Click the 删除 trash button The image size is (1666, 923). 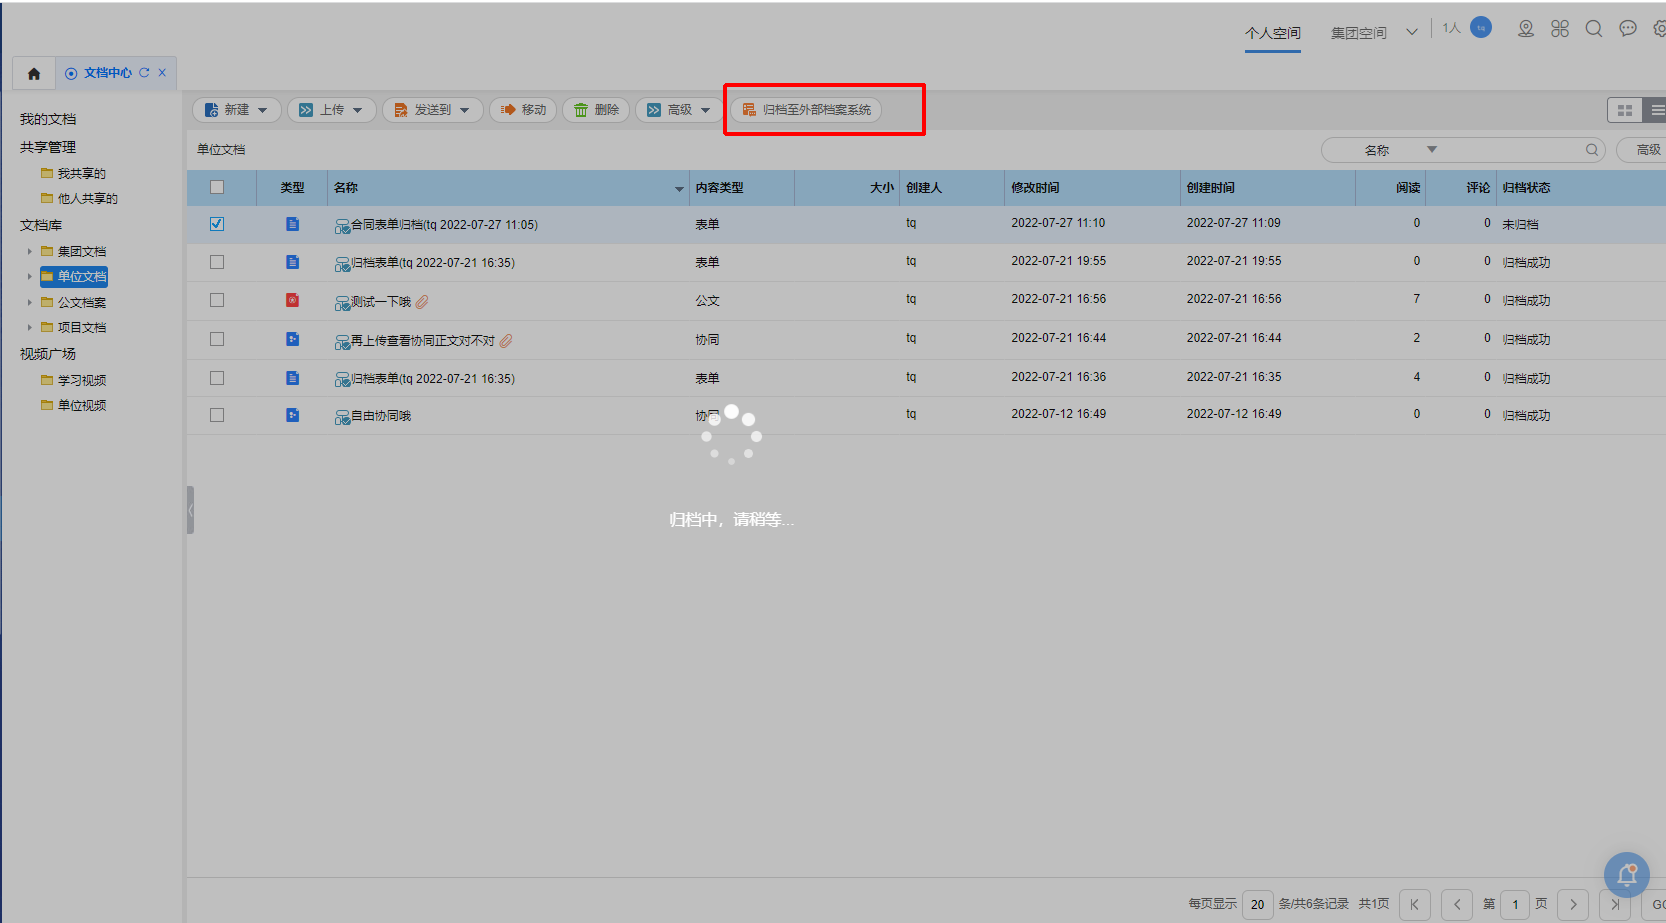(x=596, y=110)
